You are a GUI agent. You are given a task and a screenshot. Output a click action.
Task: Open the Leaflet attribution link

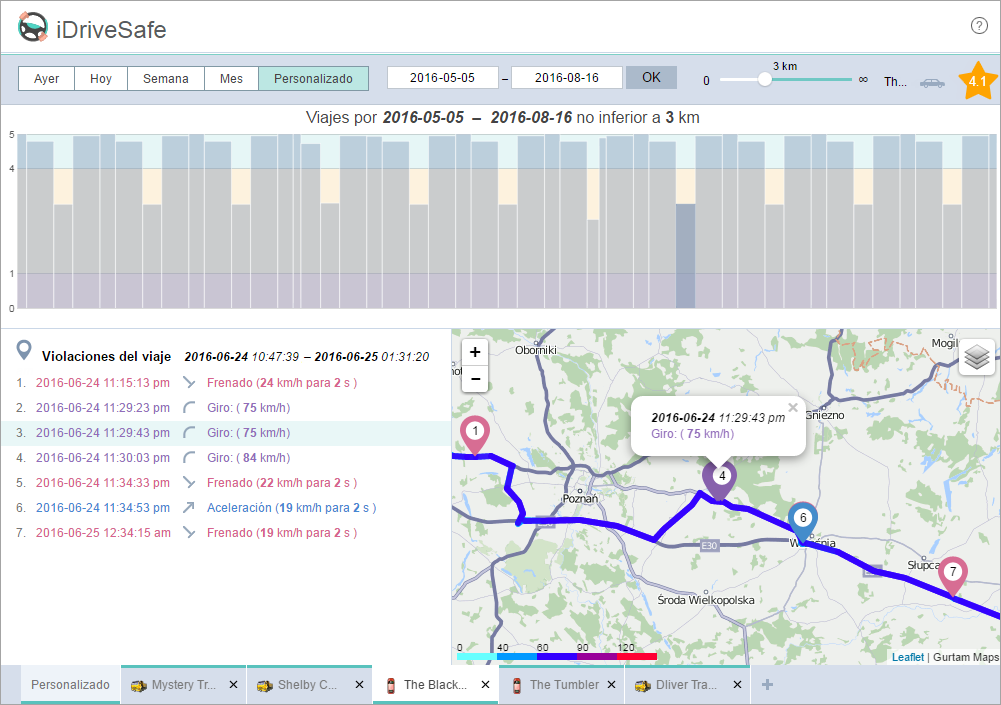[907, 657]
